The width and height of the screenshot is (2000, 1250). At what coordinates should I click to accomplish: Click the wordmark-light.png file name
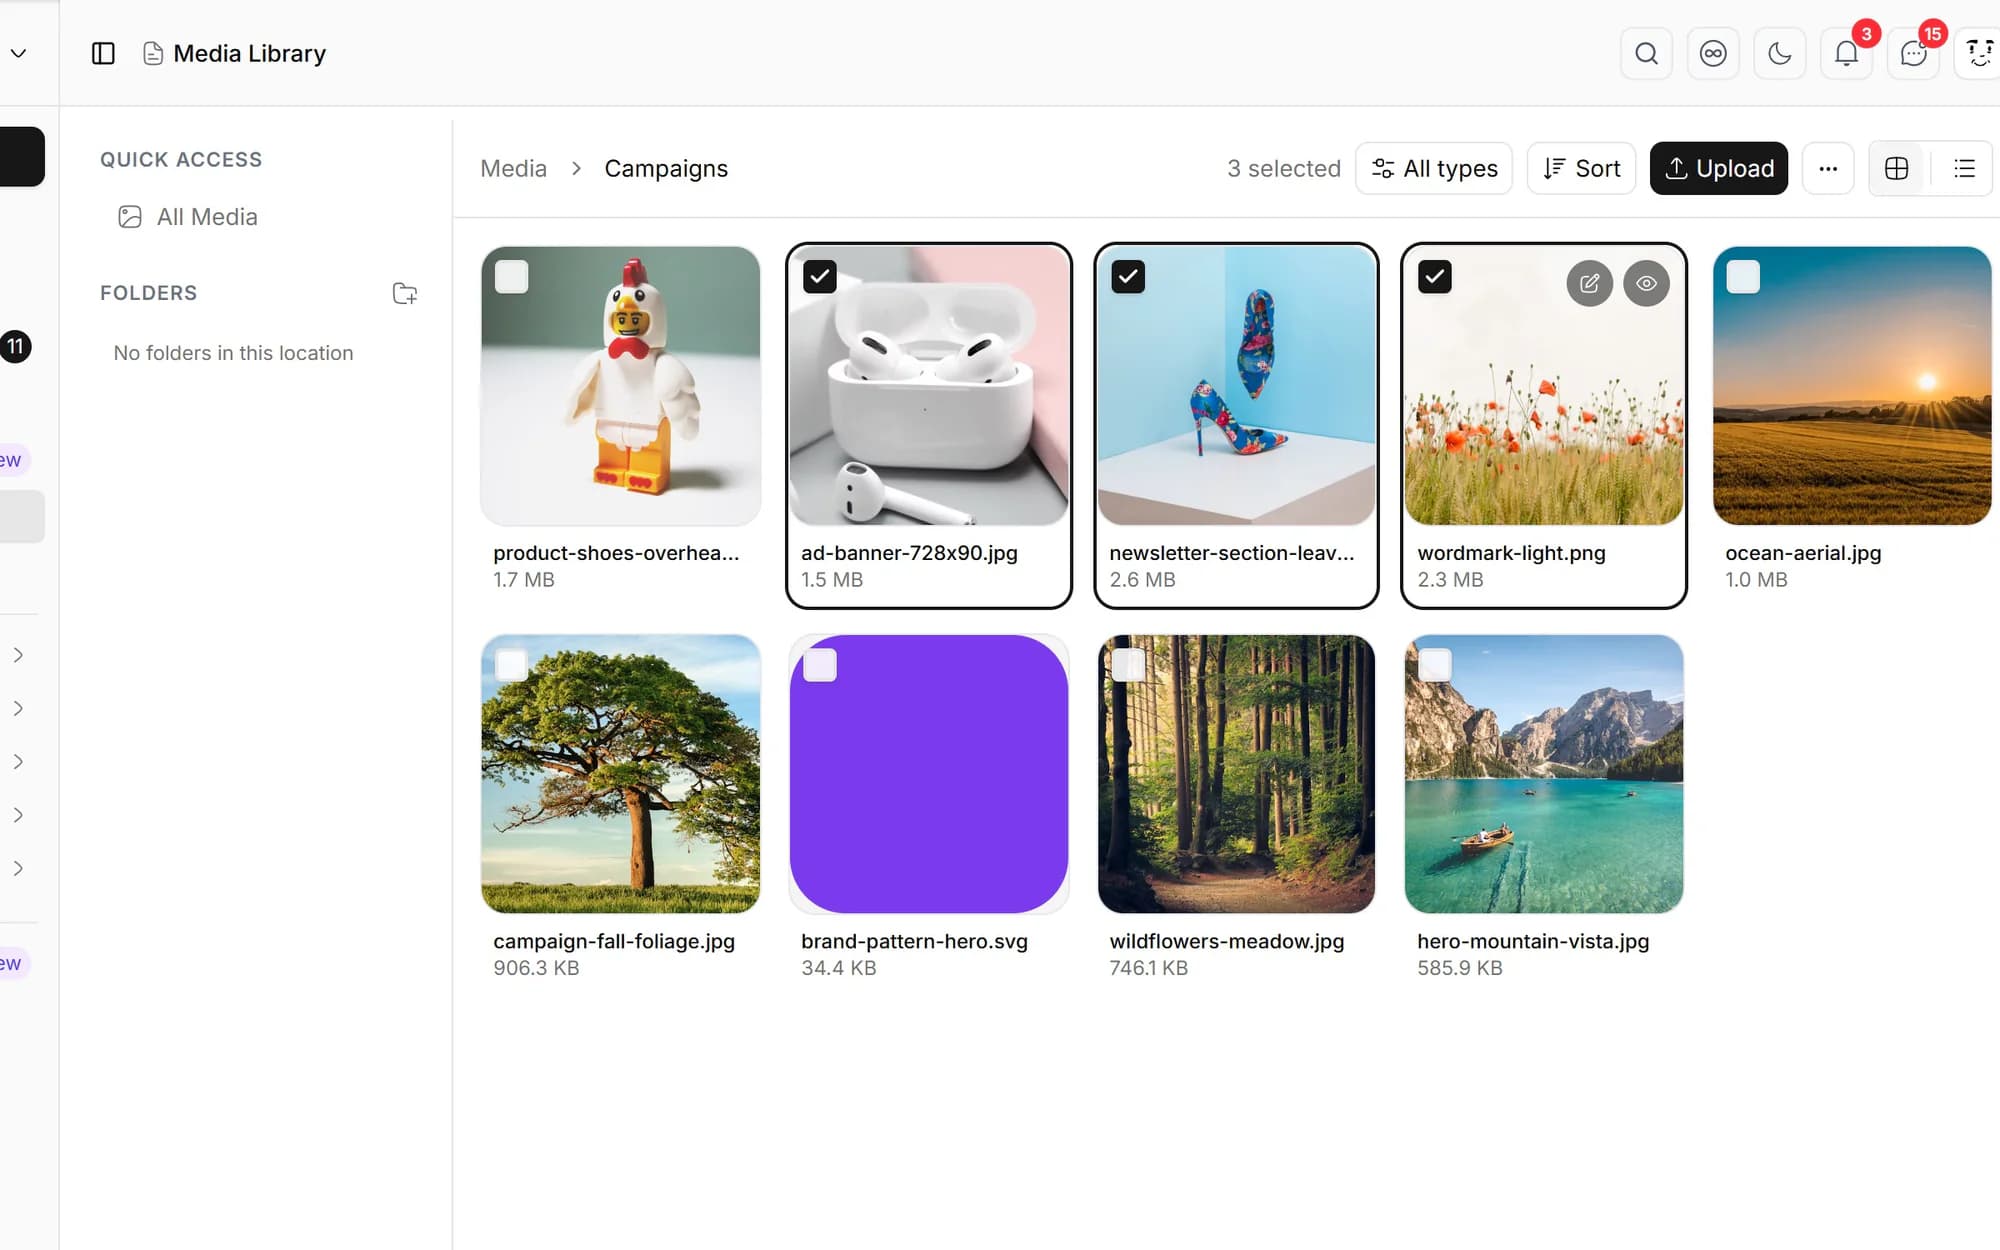pyautogui.click(x=1511, y=553)
